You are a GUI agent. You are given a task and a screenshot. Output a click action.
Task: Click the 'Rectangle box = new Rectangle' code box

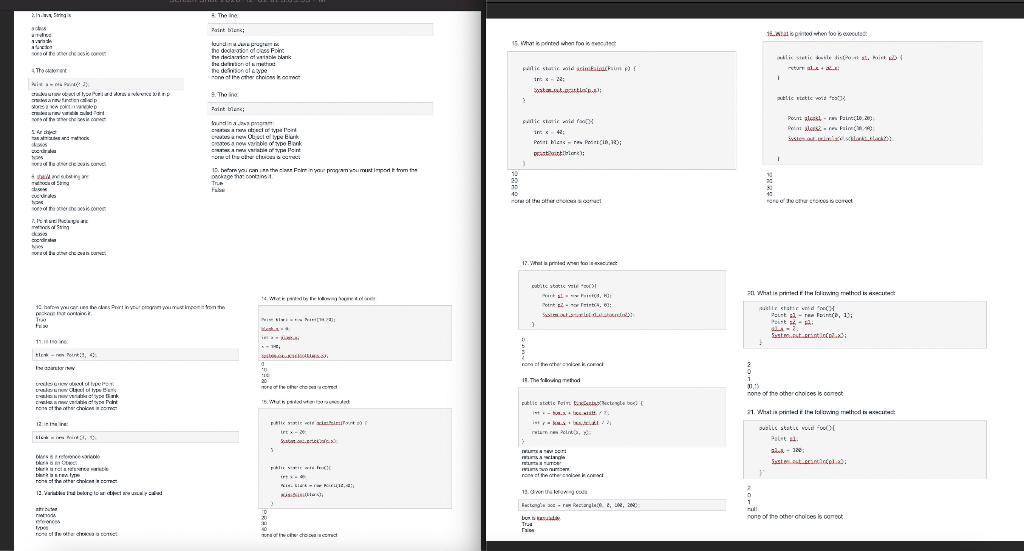622,505
